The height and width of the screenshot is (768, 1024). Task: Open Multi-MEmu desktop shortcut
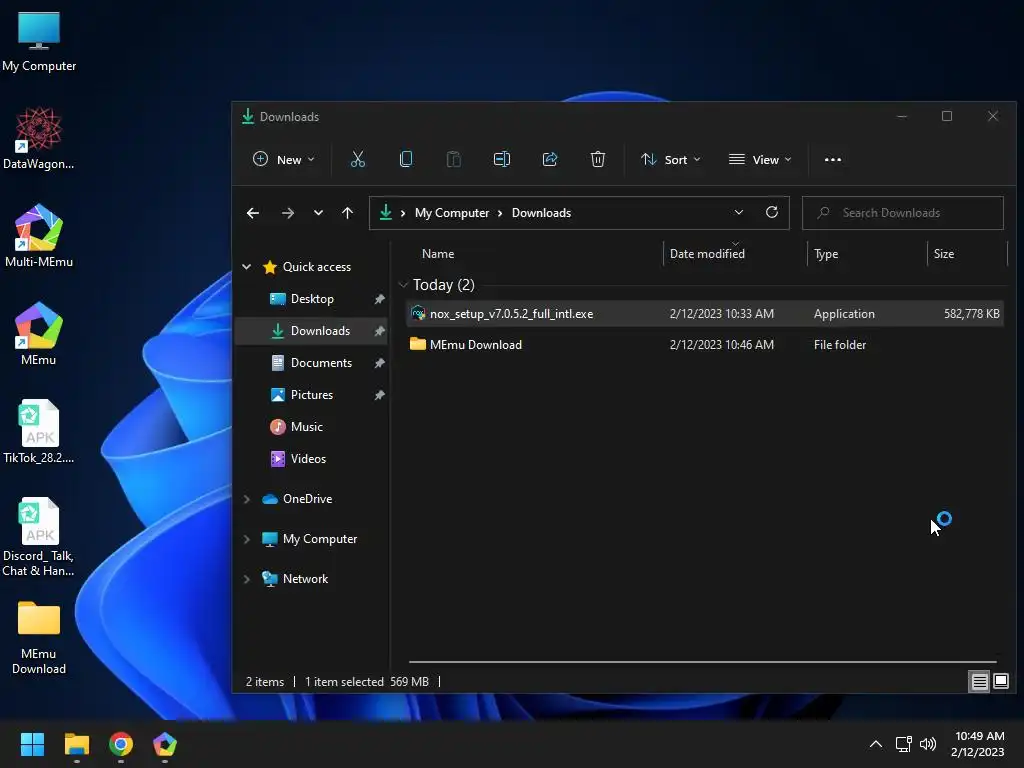click(39, 236)
